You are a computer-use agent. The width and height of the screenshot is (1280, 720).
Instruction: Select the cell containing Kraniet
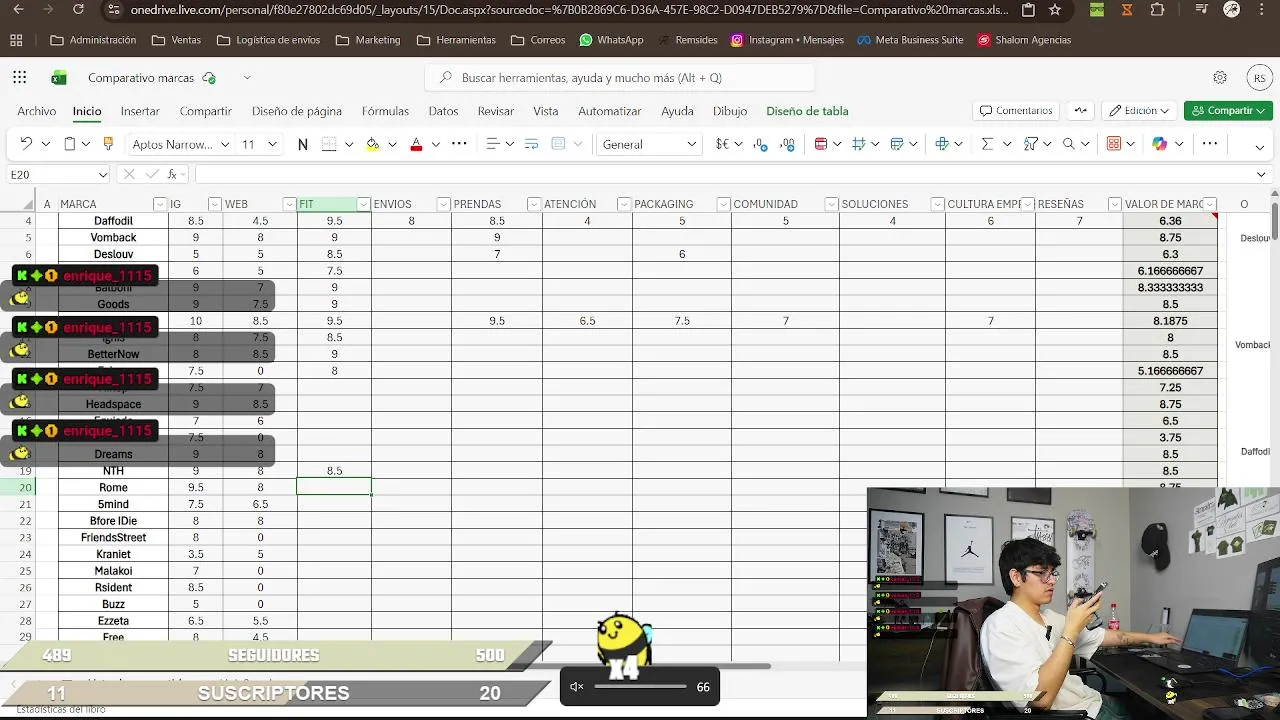coord(113,554)
